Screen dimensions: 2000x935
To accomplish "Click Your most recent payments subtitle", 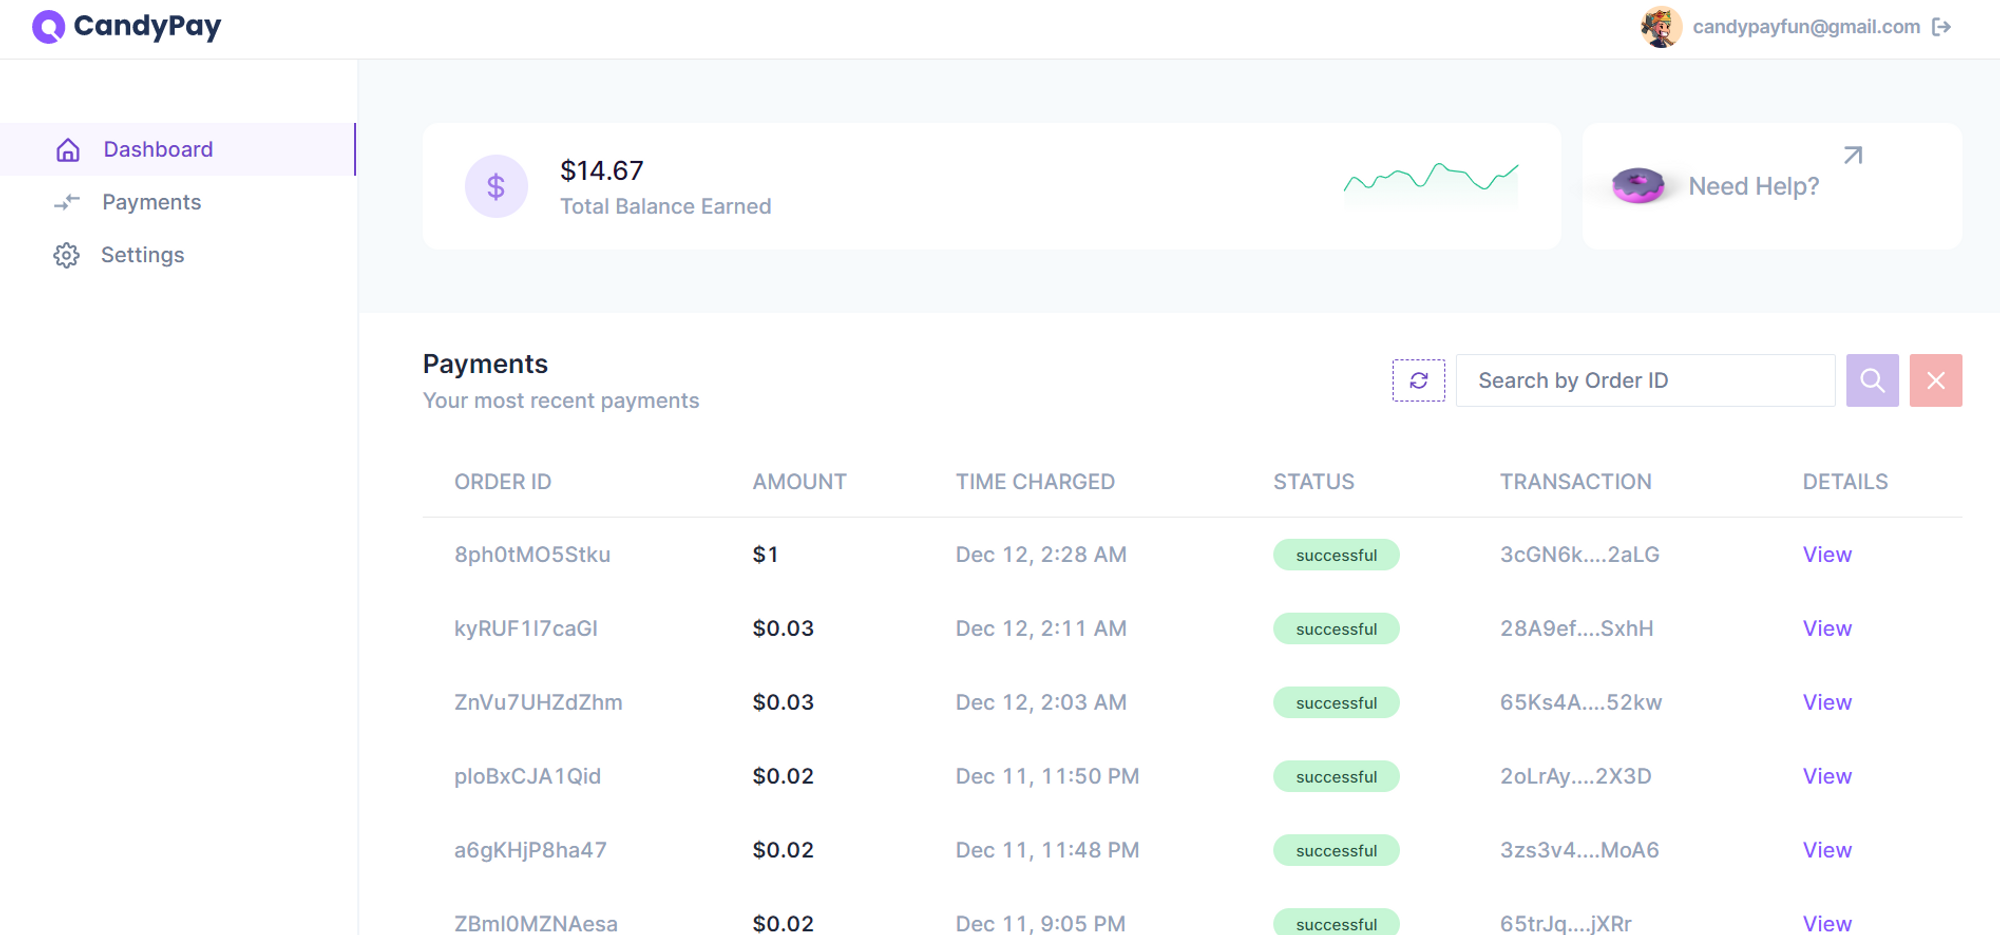I will (x=561, y=401).
